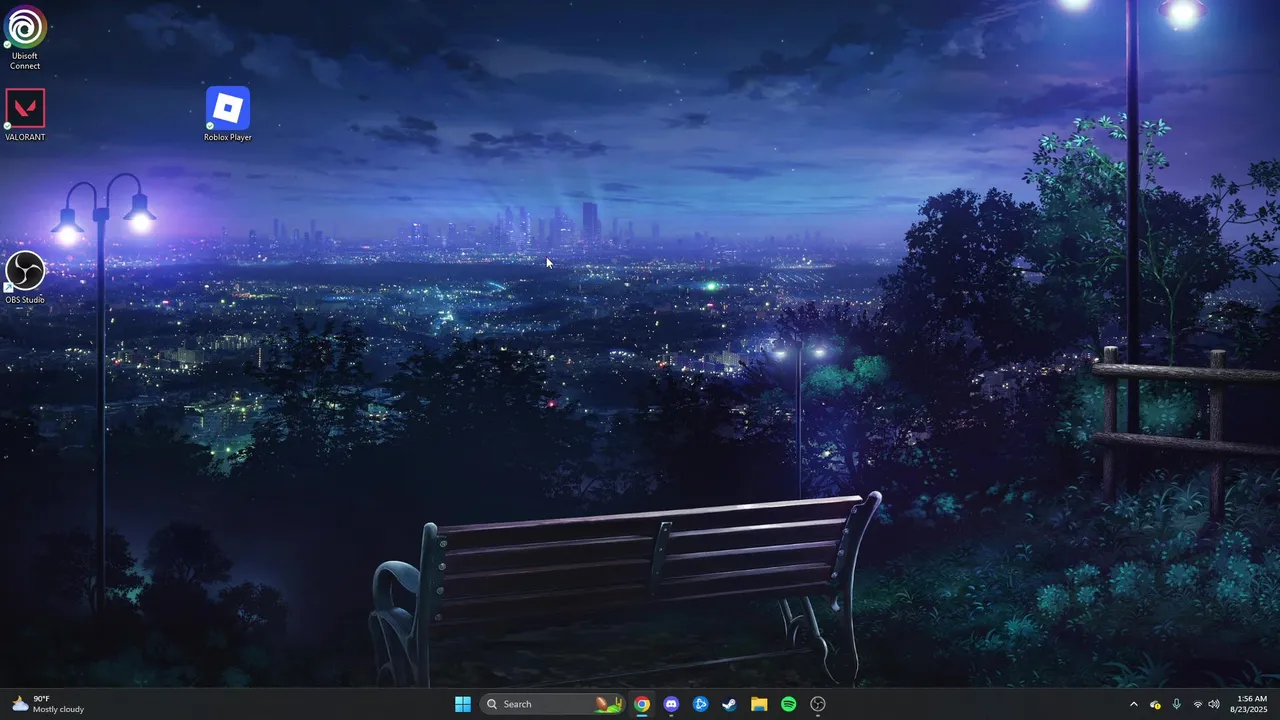Open Spotify from the taskbar
Viewport: 1280px width, 720px height.
tap(788, 704)
